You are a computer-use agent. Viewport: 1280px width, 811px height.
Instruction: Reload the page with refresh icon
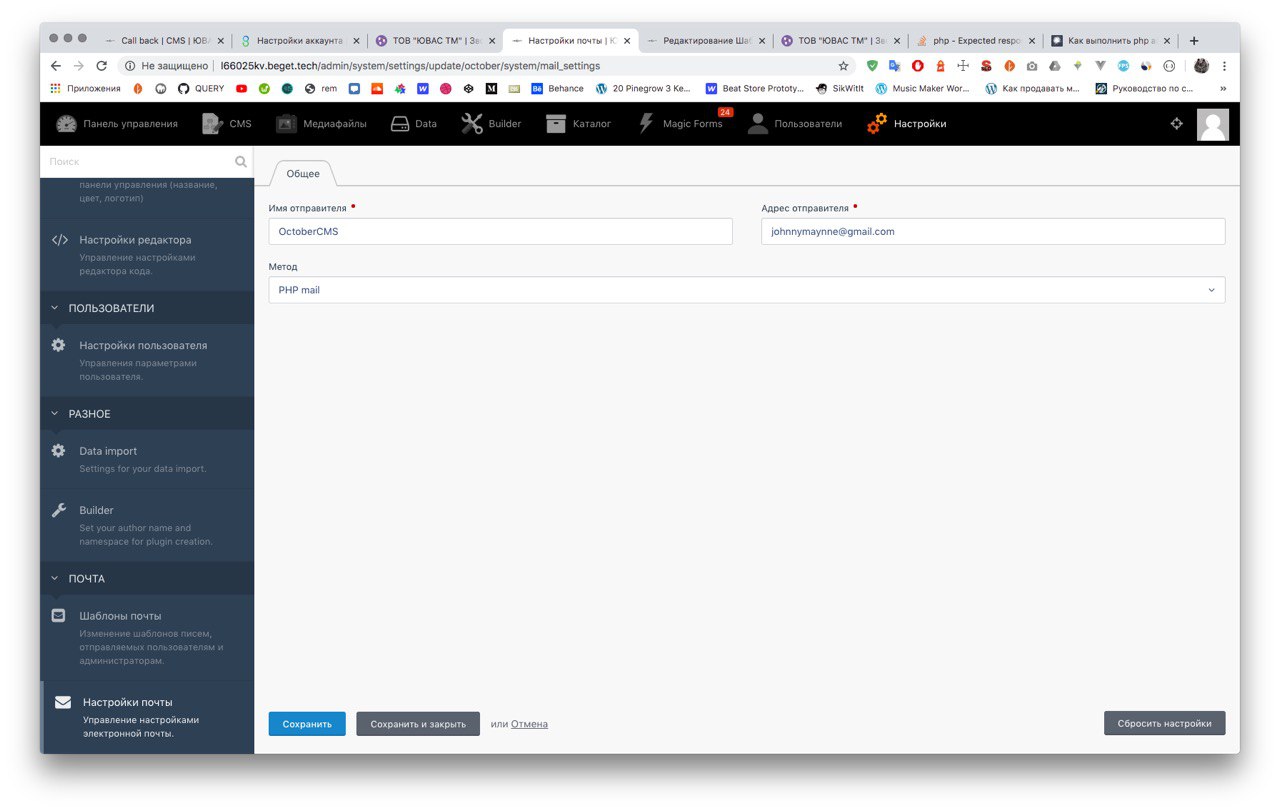click(x=101, y=65)
